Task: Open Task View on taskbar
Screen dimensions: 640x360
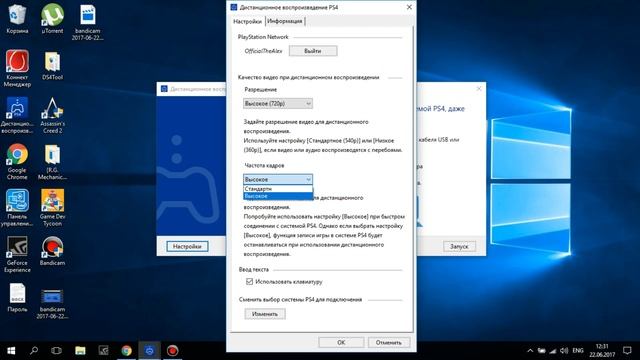Action: pyautogui.click(x=56, y=350)
